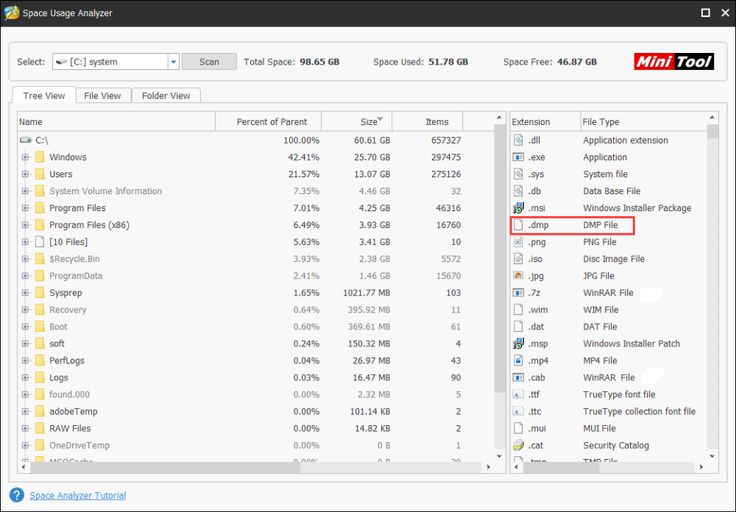
Task: Click the .dat file icon
Action: tap(518, 326)
